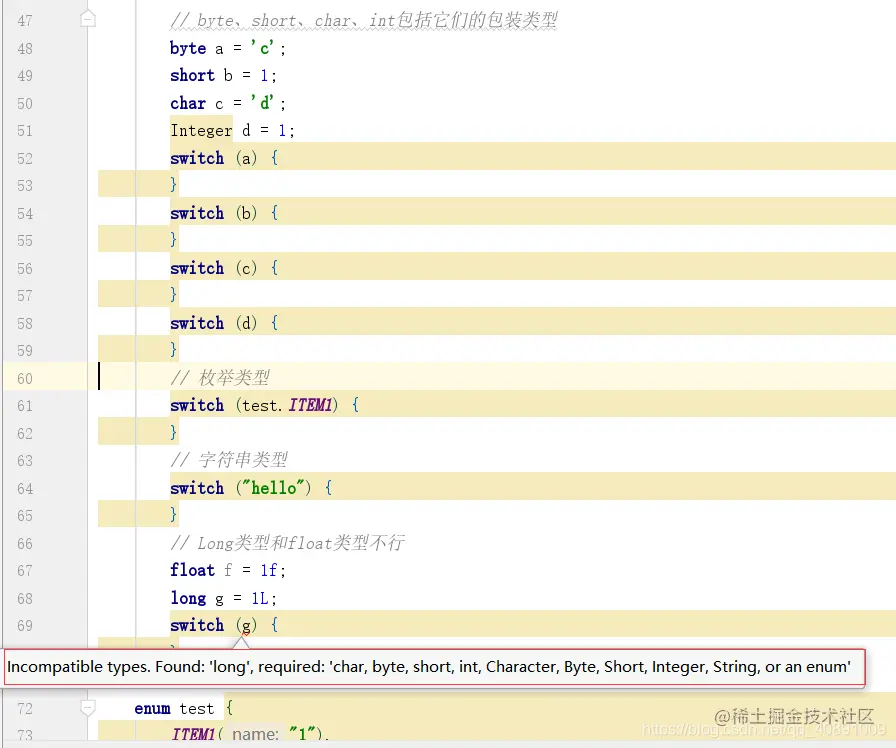Click 'switch' keyword in switch (b)
This screenshot has width=896, height=748.
[197, 213]
